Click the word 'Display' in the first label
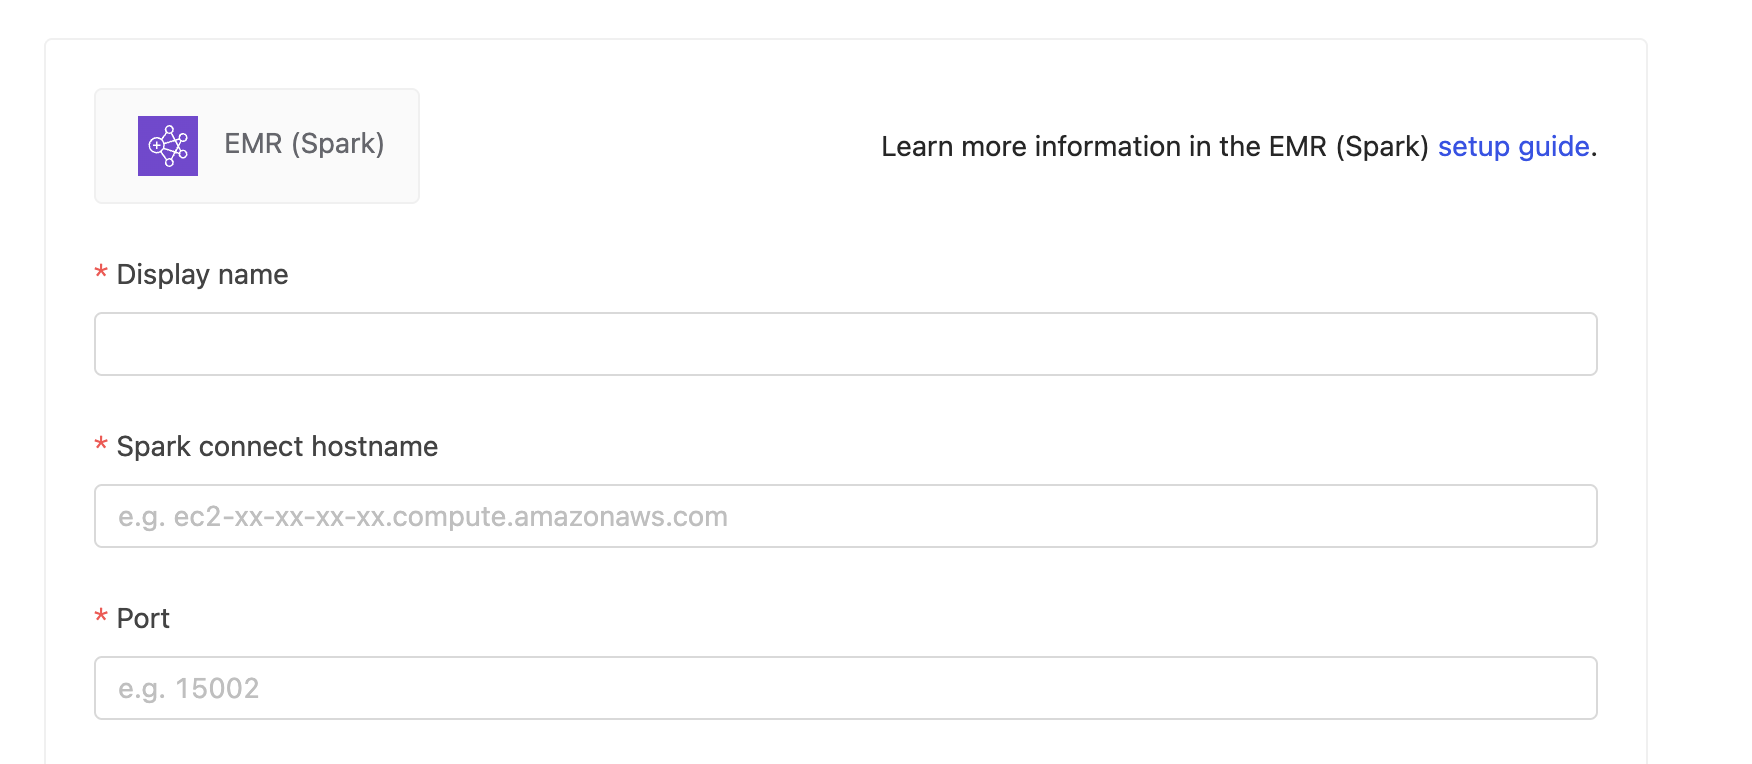This screenshot has height=764, width=1752. [163, 275]
